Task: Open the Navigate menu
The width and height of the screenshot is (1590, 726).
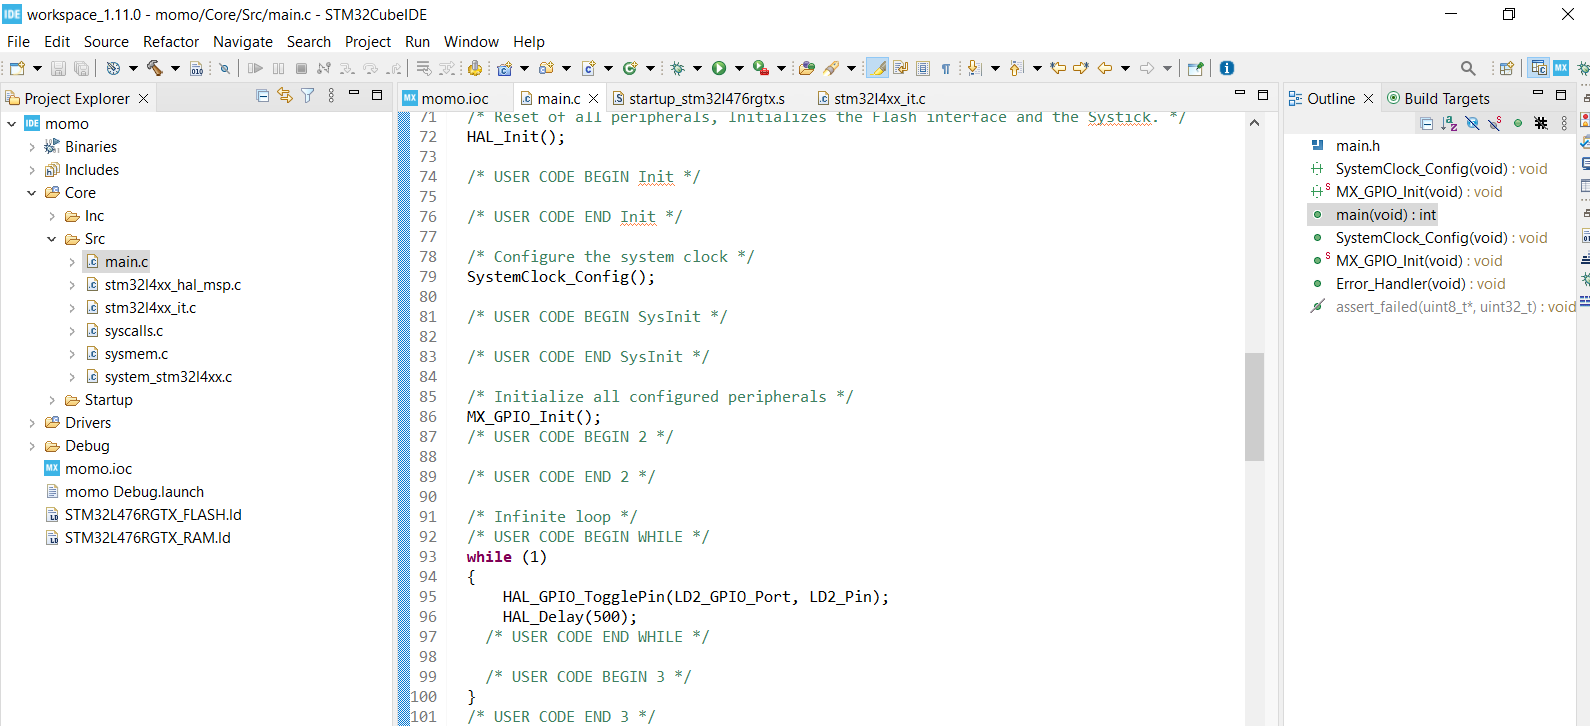Action: [243, 42]
